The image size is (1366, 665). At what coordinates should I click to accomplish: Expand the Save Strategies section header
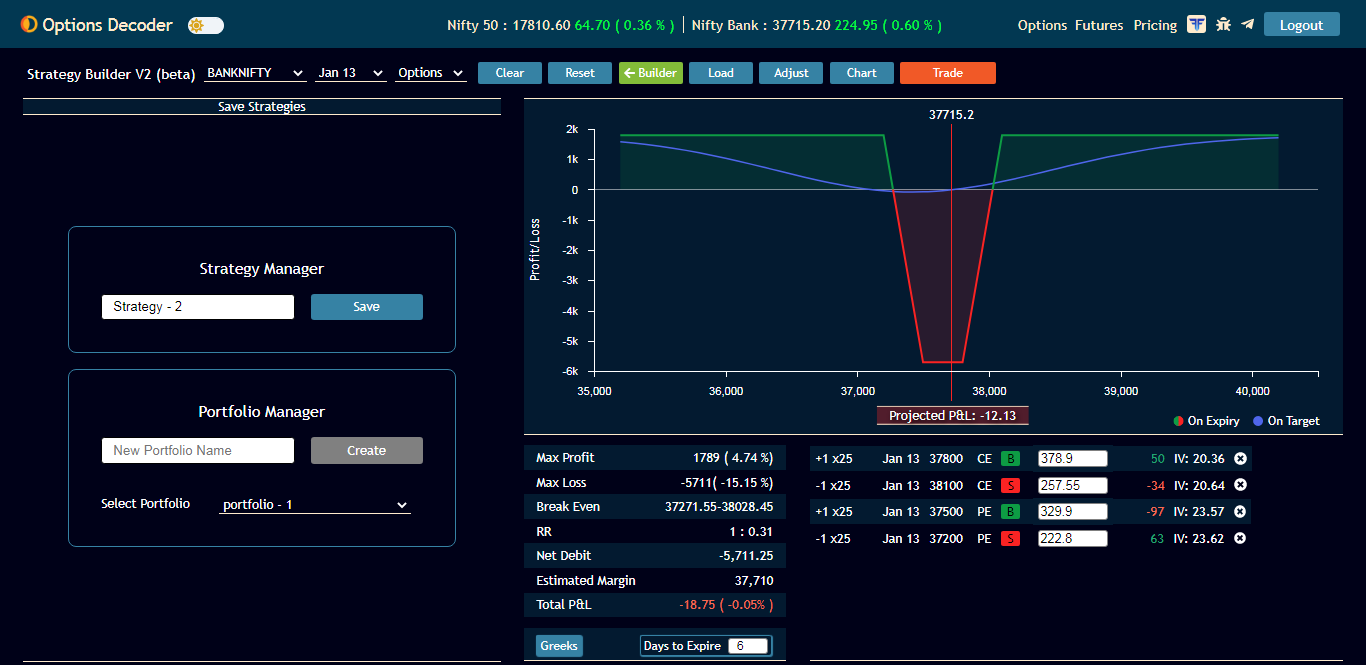tap(262, 107)
